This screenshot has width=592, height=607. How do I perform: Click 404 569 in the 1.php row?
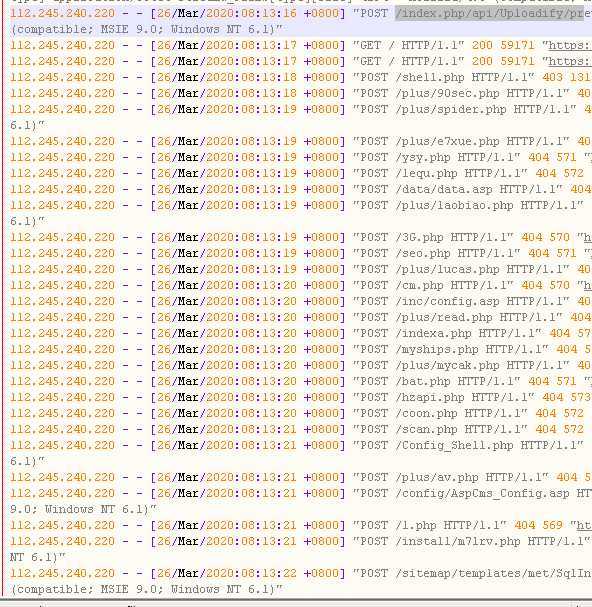(x=539, y=525)
